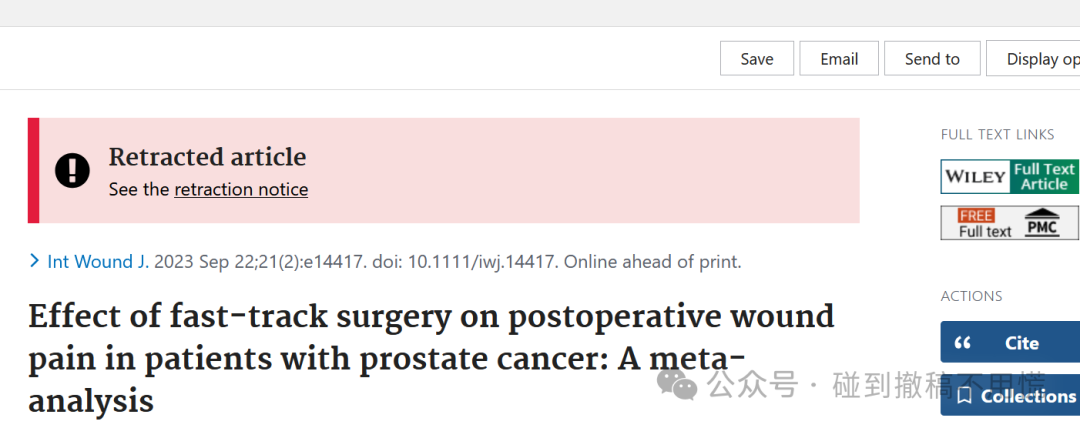Image resolution: width=1080 pixels, height=428 pixels.
Task: Click the red stripe of the retraction banner
Action: [33, 170]
